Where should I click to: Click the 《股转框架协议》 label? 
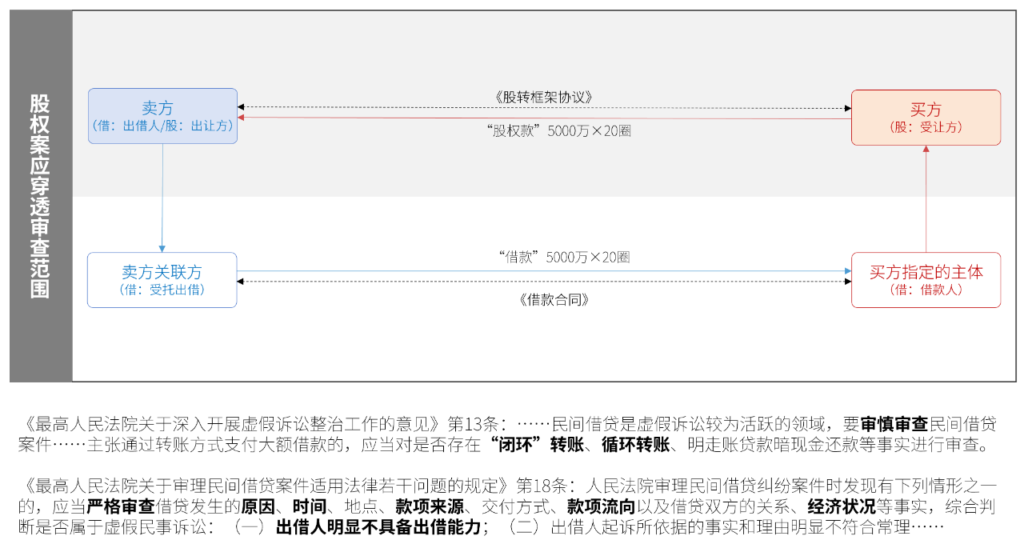tap(544, 96)
